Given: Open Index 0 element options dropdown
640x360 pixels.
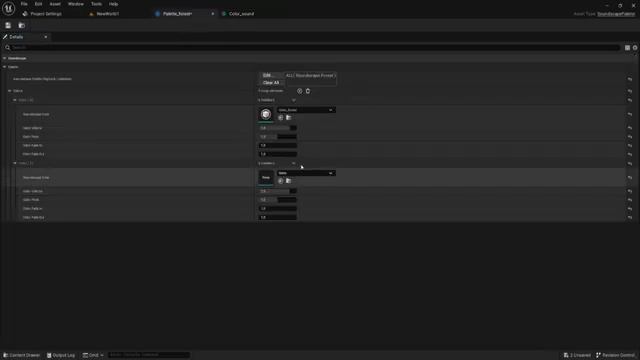Looking at the screenshot, I should point(293,100).
